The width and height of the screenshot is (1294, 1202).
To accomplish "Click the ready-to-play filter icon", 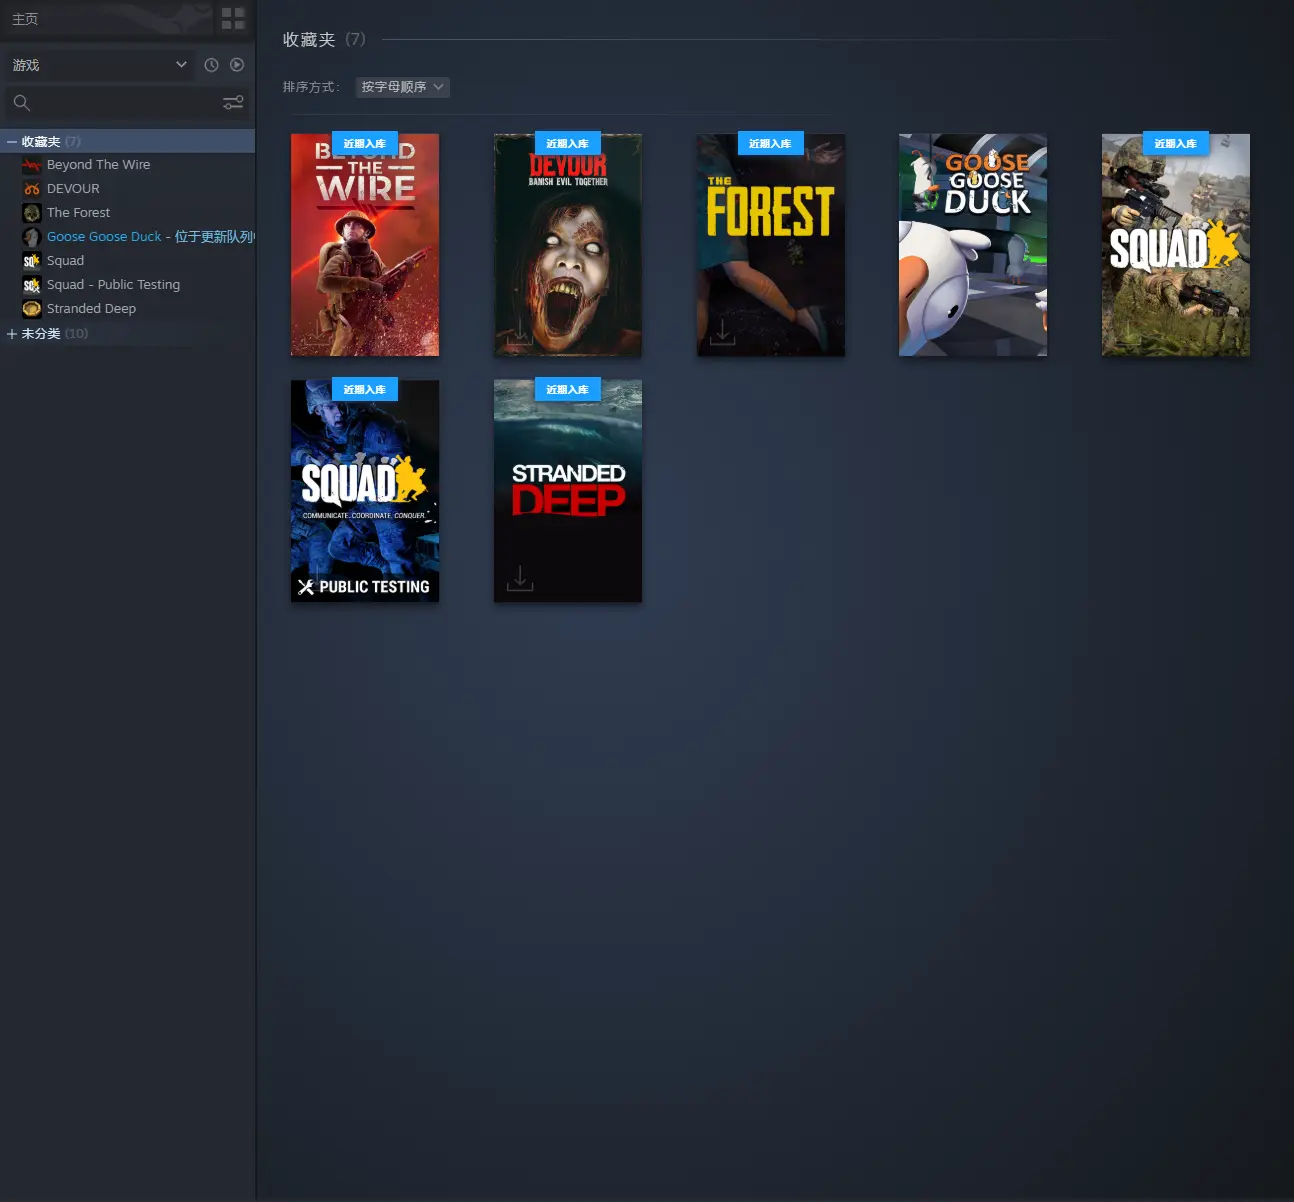I will point(237,65).
